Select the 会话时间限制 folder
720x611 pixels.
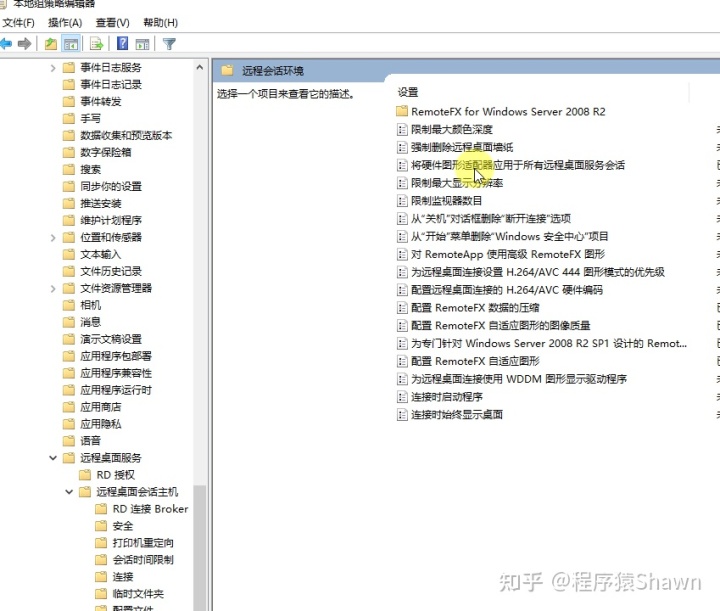pyautogui.click(x=143, y=560)
